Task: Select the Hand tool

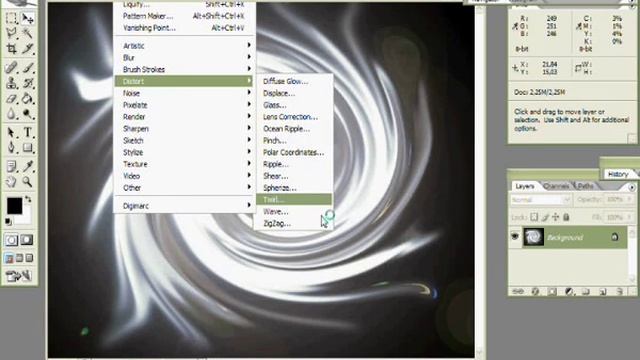Action: pos(11,182)
